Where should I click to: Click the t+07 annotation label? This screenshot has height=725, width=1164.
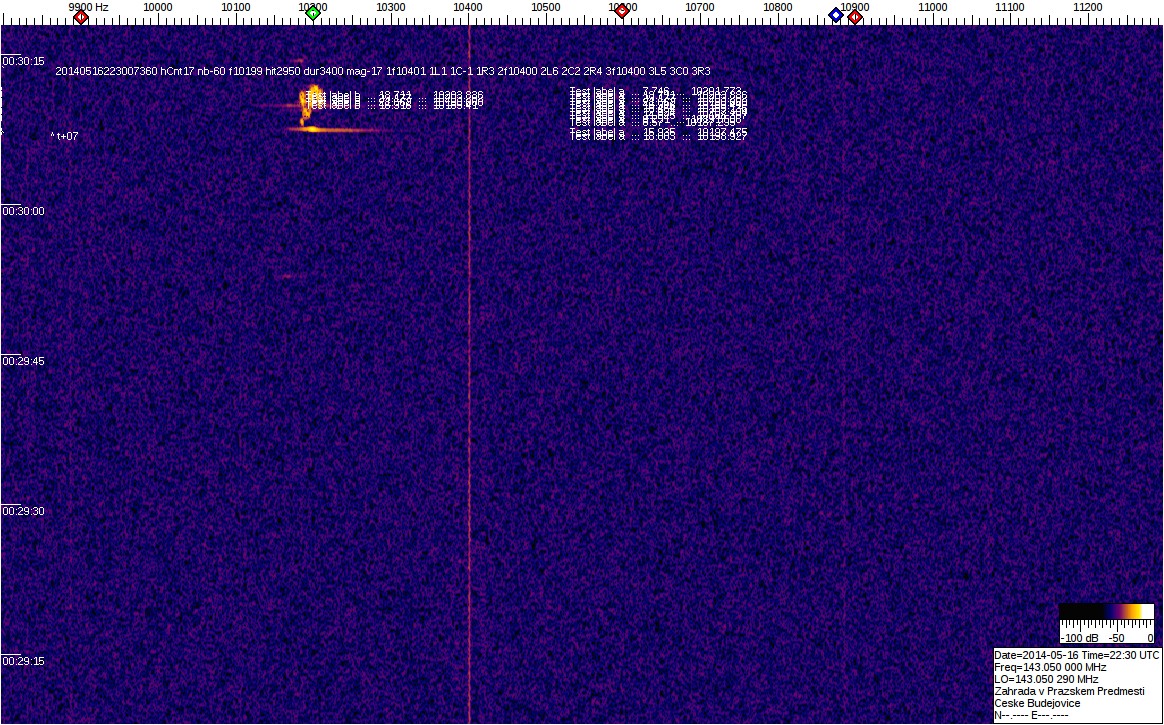point(66,136)
